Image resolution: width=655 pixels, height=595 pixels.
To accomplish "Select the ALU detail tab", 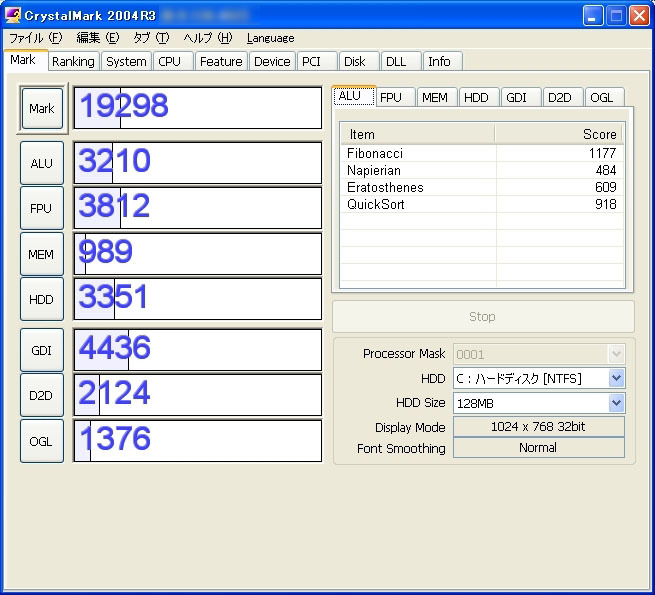I will 354,96.
